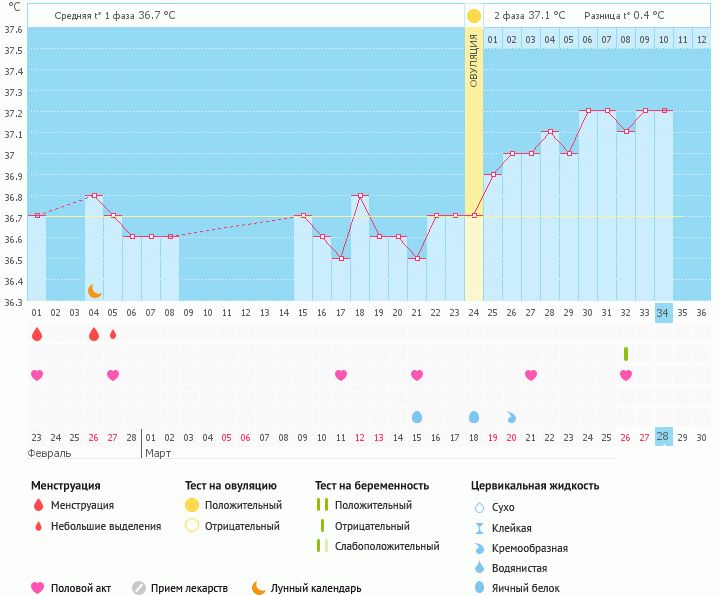This screenshot has height=595, width=720.
Task: Select the menstruation drop on cycle day 01
Action: point(37,334)
